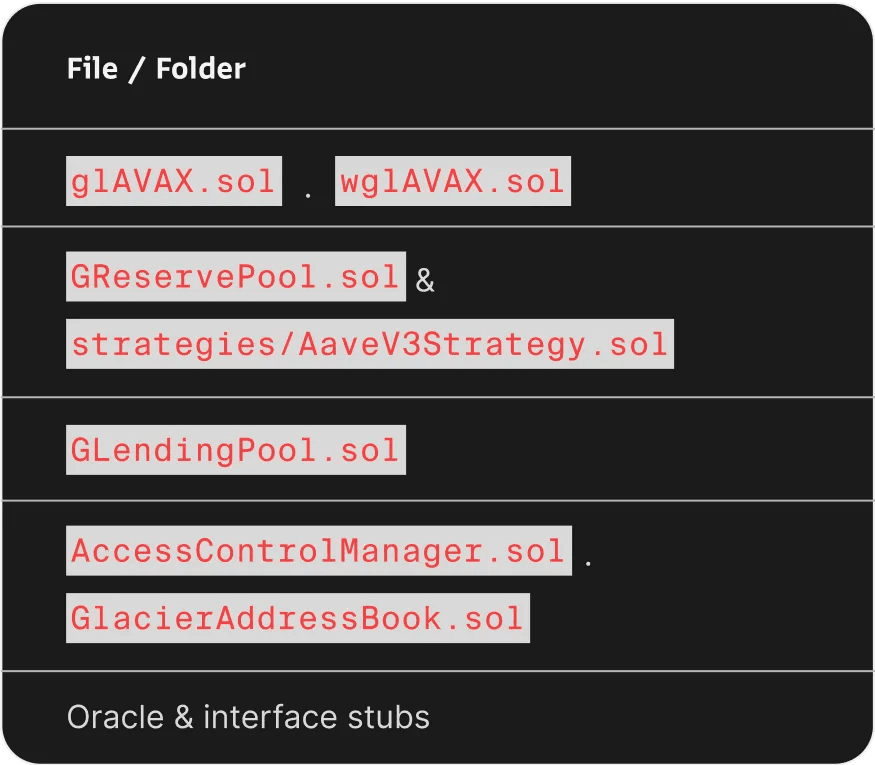Click the comma between glAVAX.sol and wglAVAX.sol
The width and height of the screenshot is (875, 765).
pyautogui.click(x=308, y=195)
